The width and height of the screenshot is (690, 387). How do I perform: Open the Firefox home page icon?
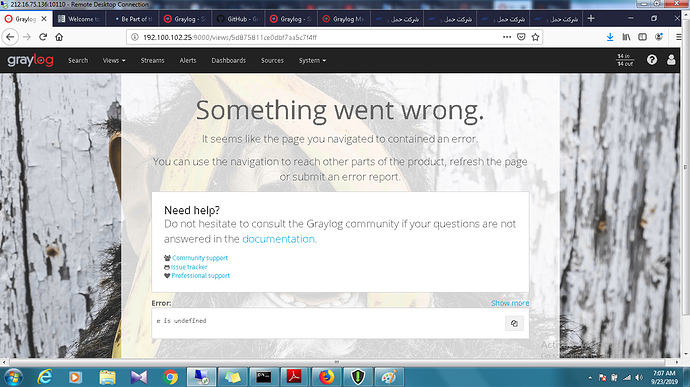(x=59, y=37)
